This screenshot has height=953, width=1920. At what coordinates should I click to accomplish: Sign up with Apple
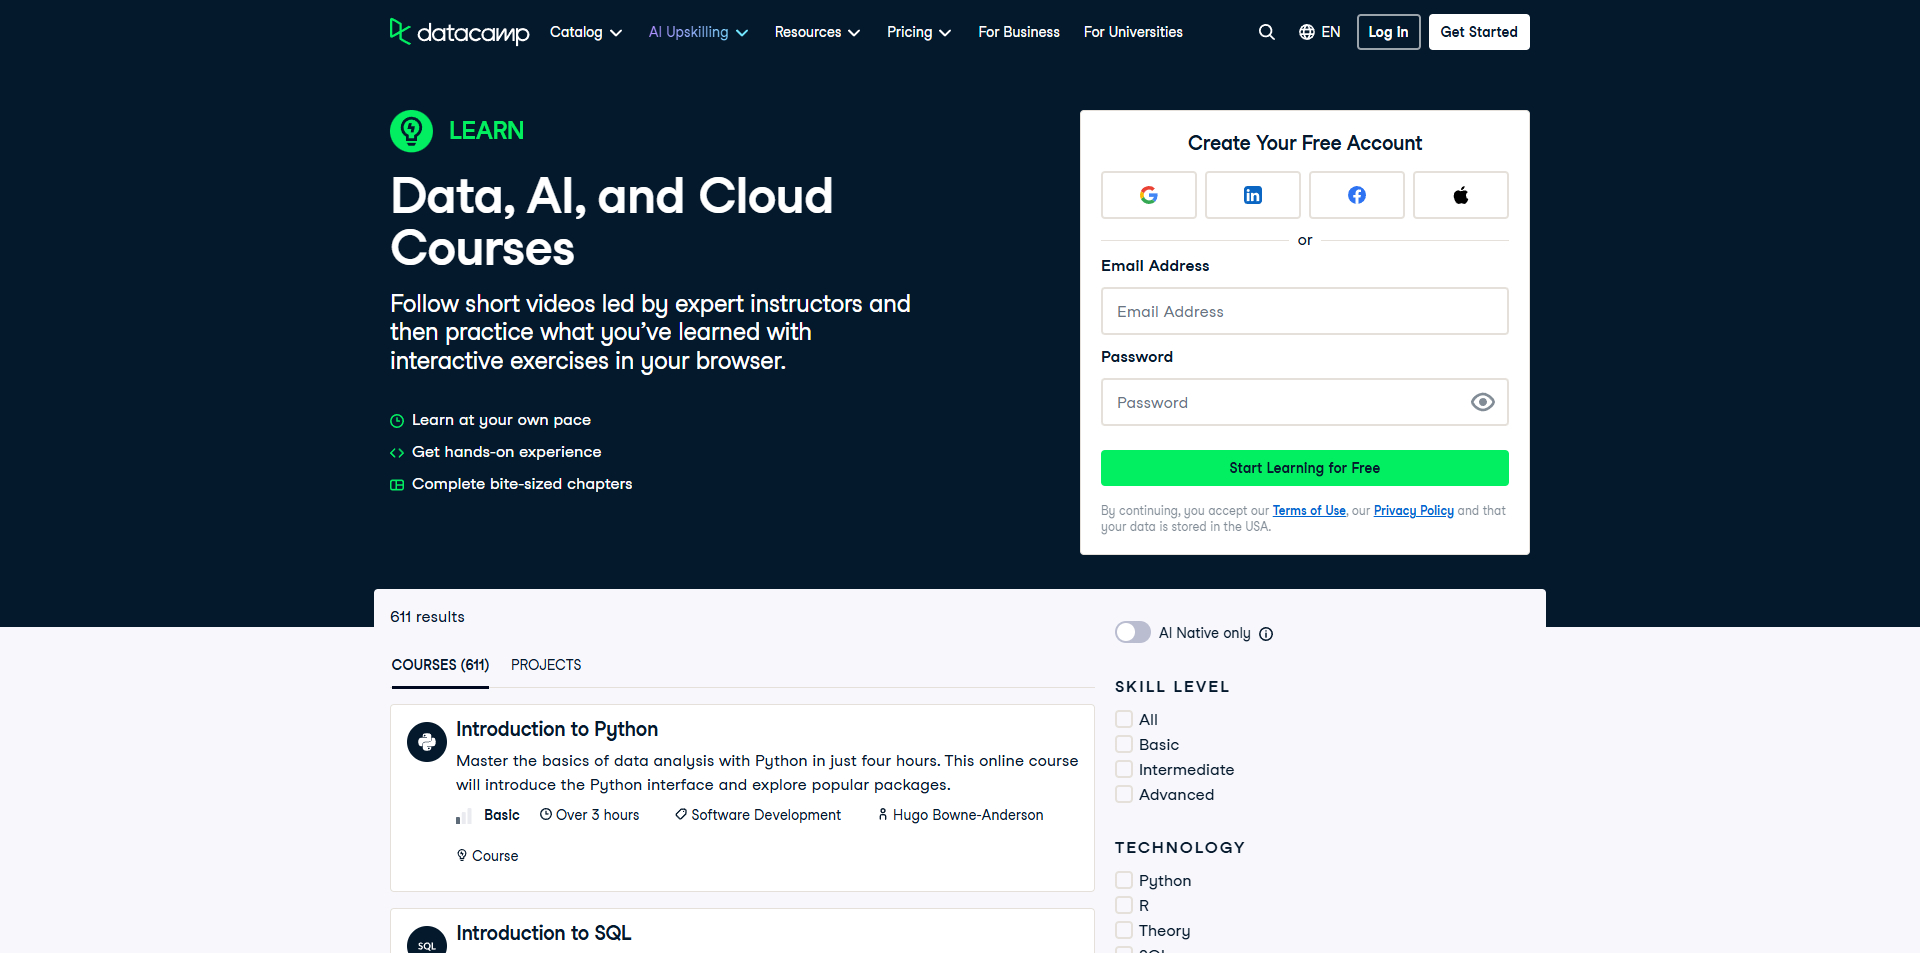(1460, 195)
